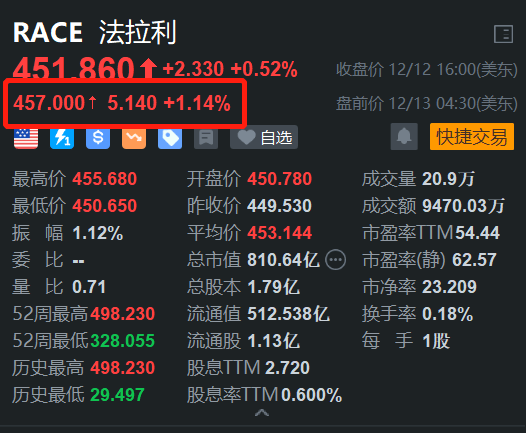526x433 pixels.
Task: Click the 流通股 value 1.13亿
Action: click(x=273, y=341)
